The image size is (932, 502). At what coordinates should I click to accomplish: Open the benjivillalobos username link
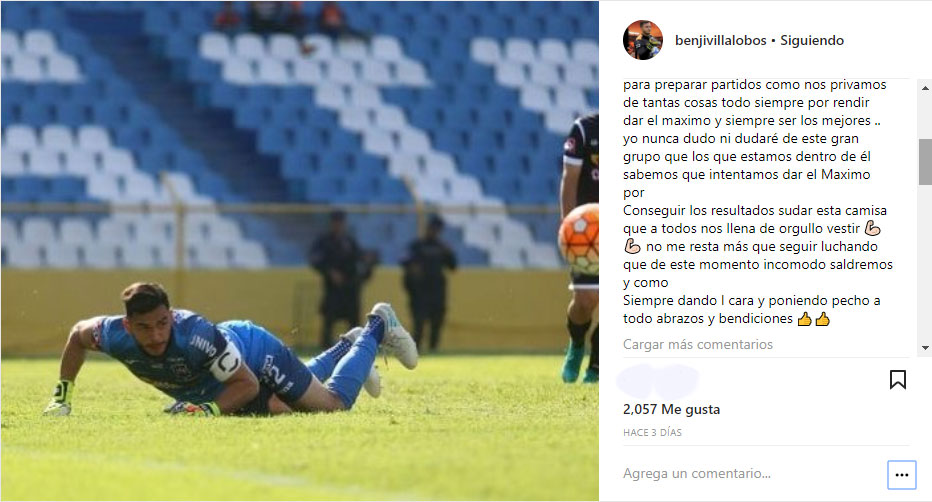721,40
